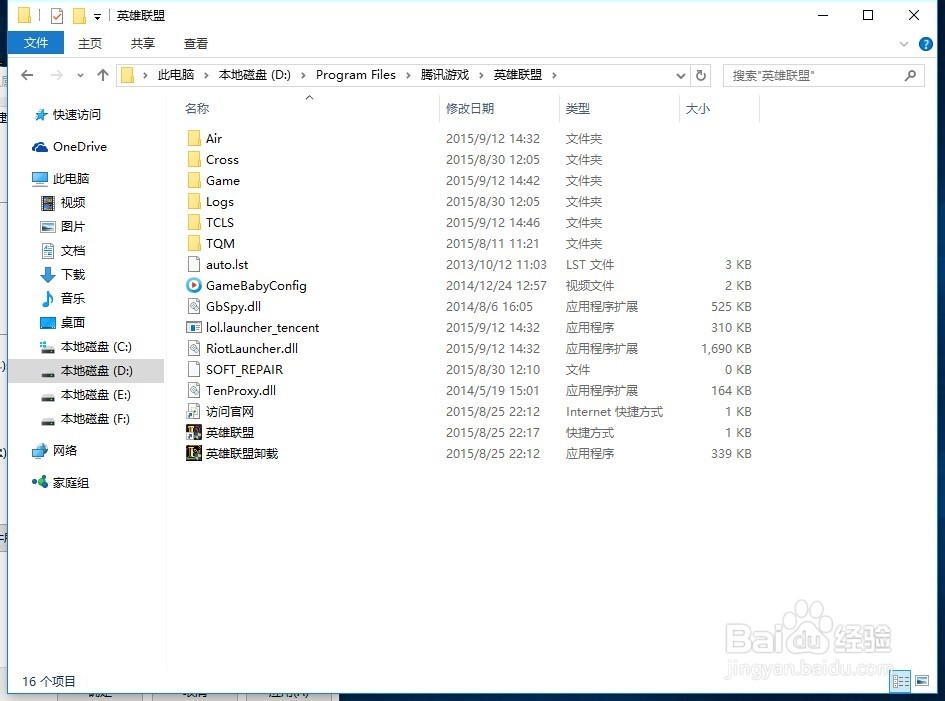Open the 查看 ribbon tab
This screenshot has height=701, width=945.
pos(196,43)
